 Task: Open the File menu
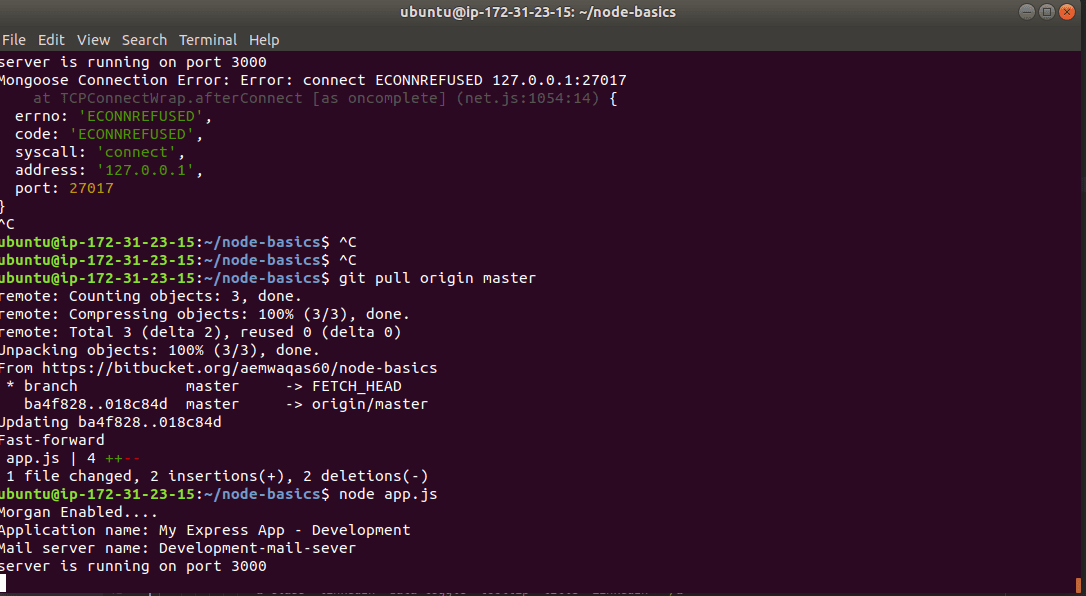[14, 40]
